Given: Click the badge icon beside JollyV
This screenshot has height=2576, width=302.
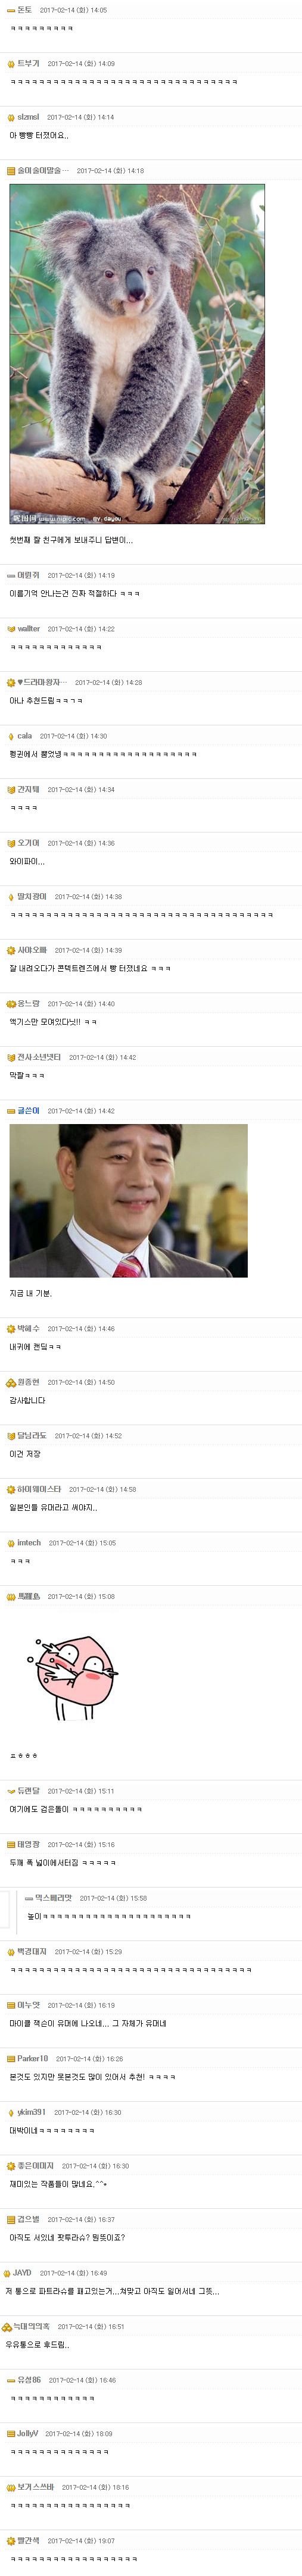Looking at the screenshot, I should (x=11, y=2434).
